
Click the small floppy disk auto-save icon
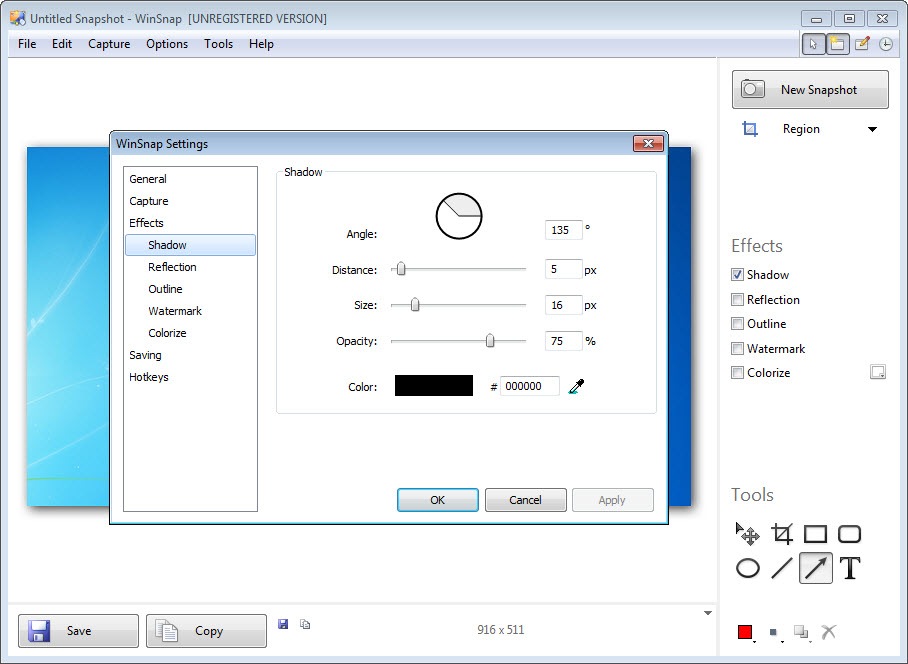(283, 624)
